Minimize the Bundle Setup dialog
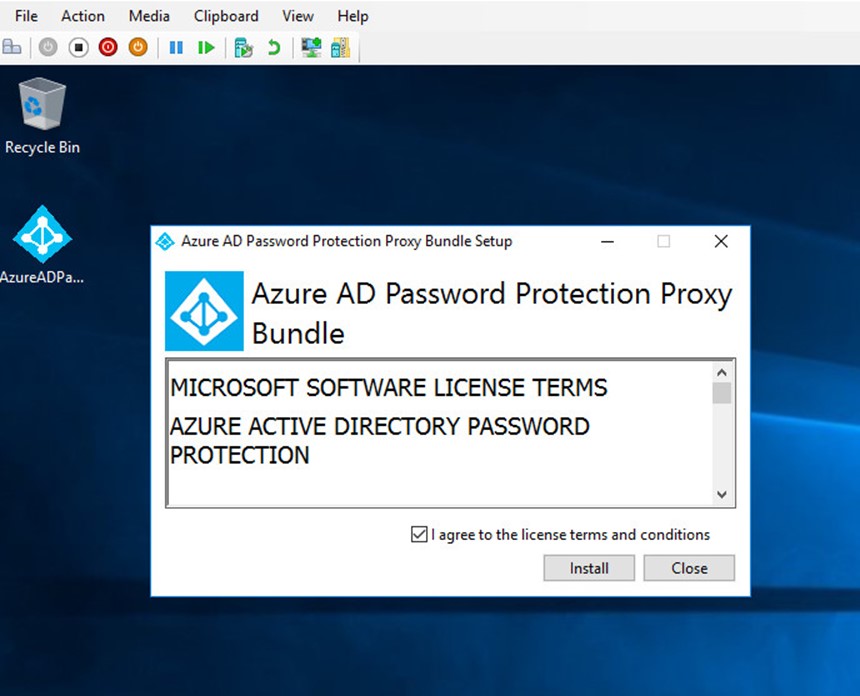The height and width of the screenshot is (696, 860). [607, 241]
